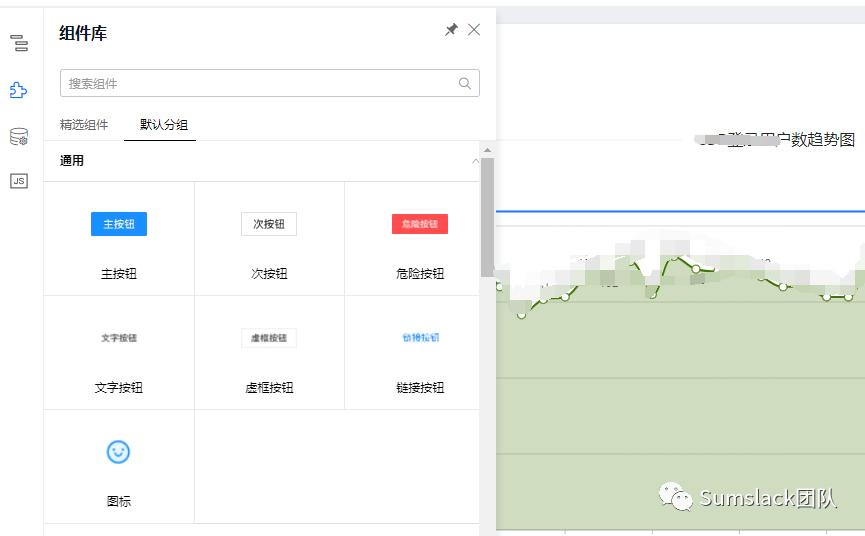
Task: Click the component list scrollbar thumb
Action: pos(487,217)
